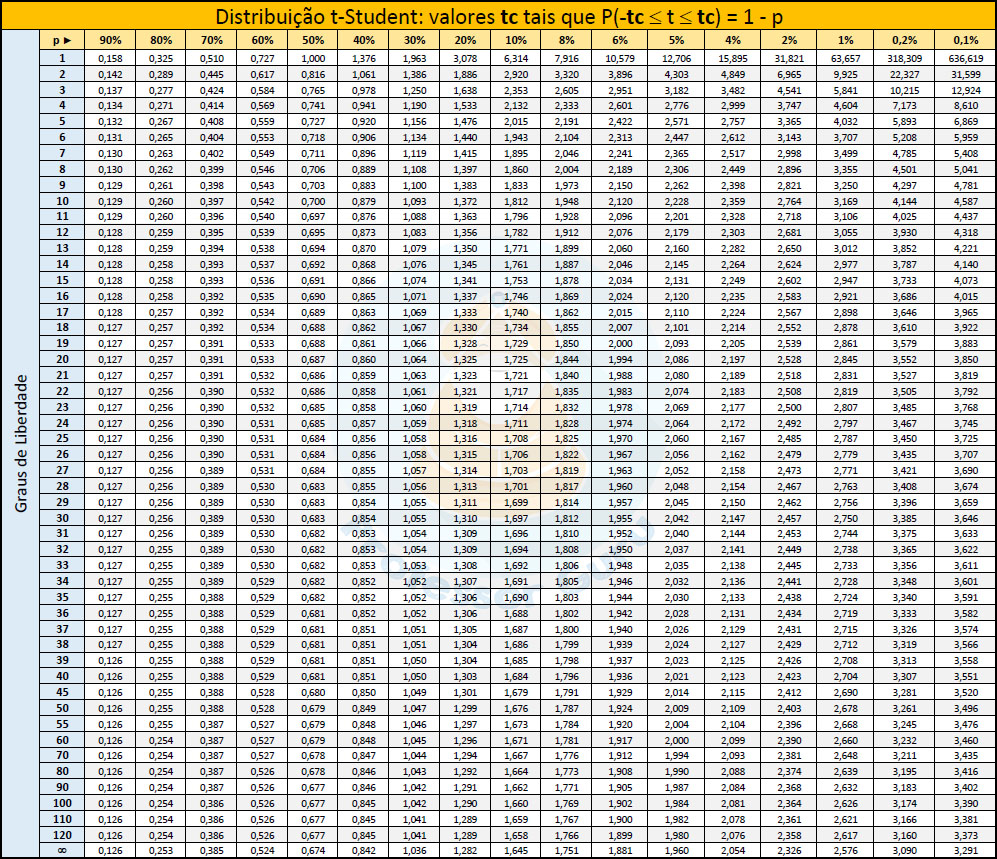Select the 50% column header
This screenshot has height=859, width=997.
312,40
